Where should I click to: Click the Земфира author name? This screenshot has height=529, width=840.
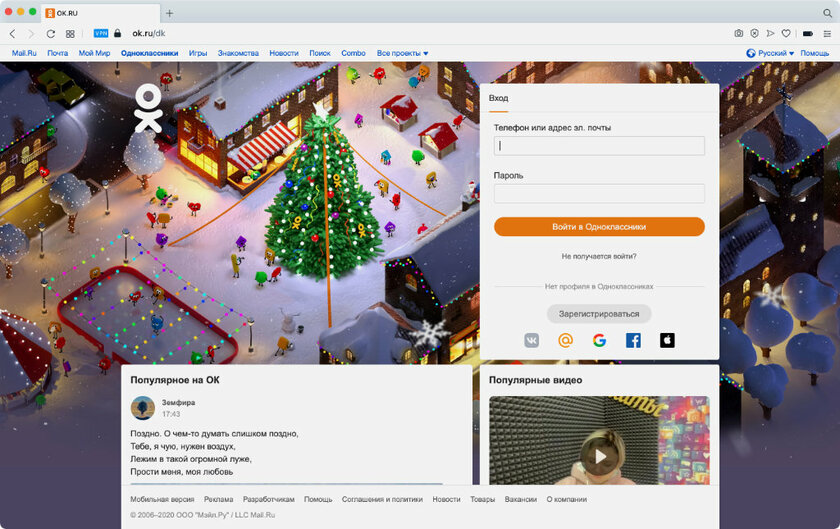178,403
